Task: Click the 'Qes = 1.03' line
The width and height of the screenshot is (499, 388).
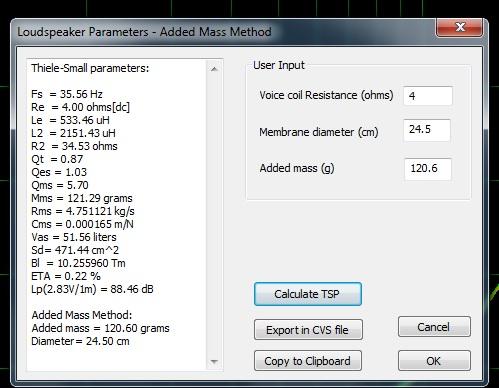Action: (x=59, y=172)
